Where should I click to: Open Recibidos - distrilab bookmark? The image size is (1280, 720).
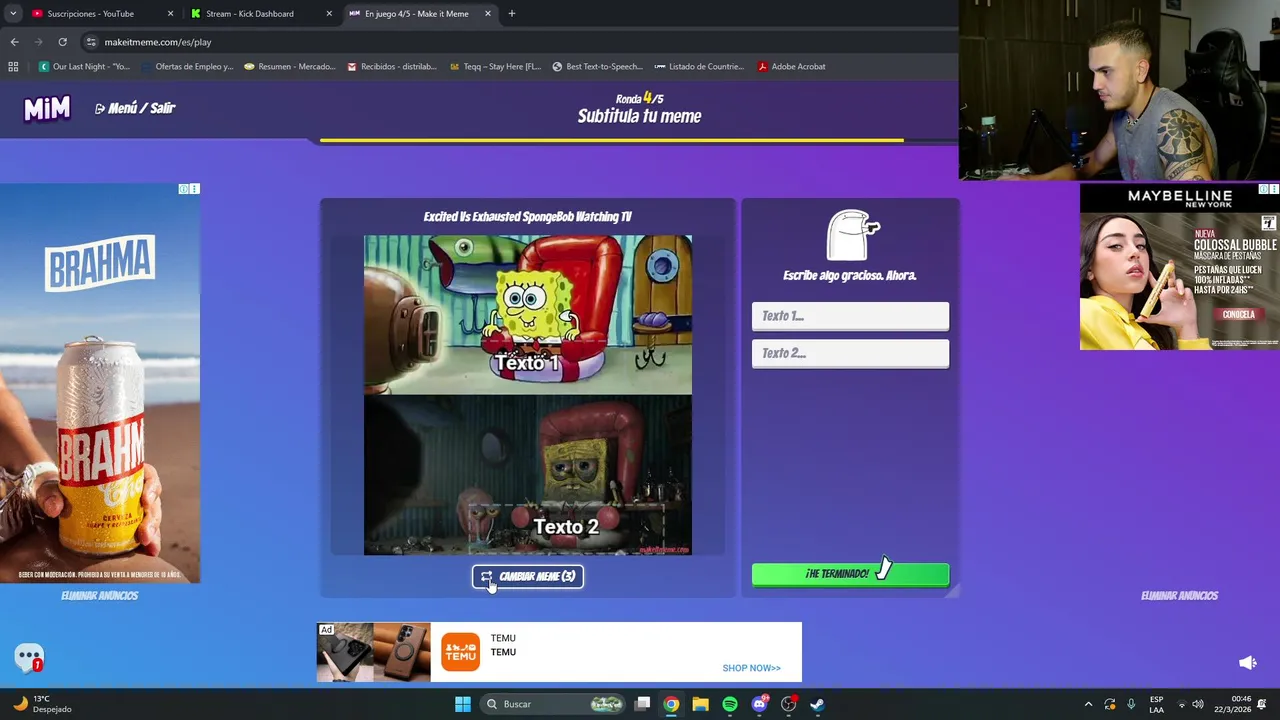pos(391,67)
